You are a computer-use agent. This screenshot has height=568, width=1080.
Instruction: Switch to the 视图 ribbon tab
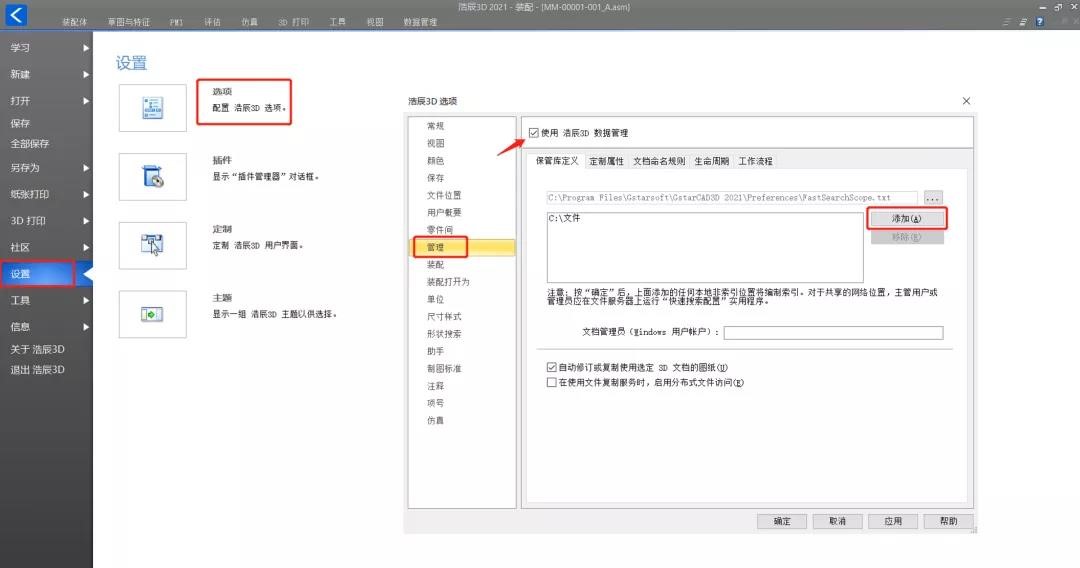click(375, 22)
